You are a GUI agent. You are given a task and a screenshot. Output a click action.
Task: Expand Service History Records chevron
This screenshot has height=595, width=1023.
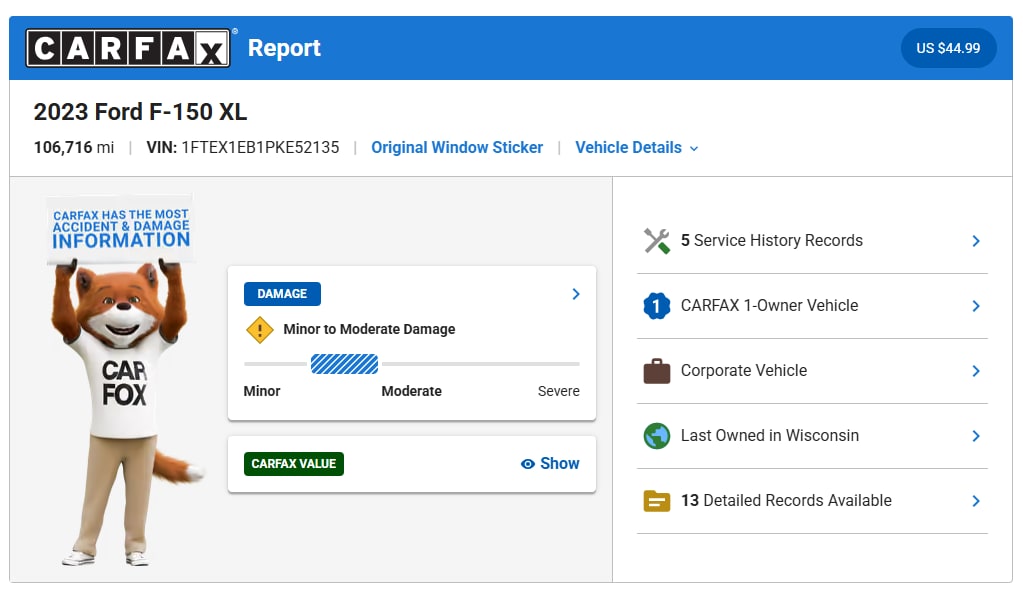975,241
